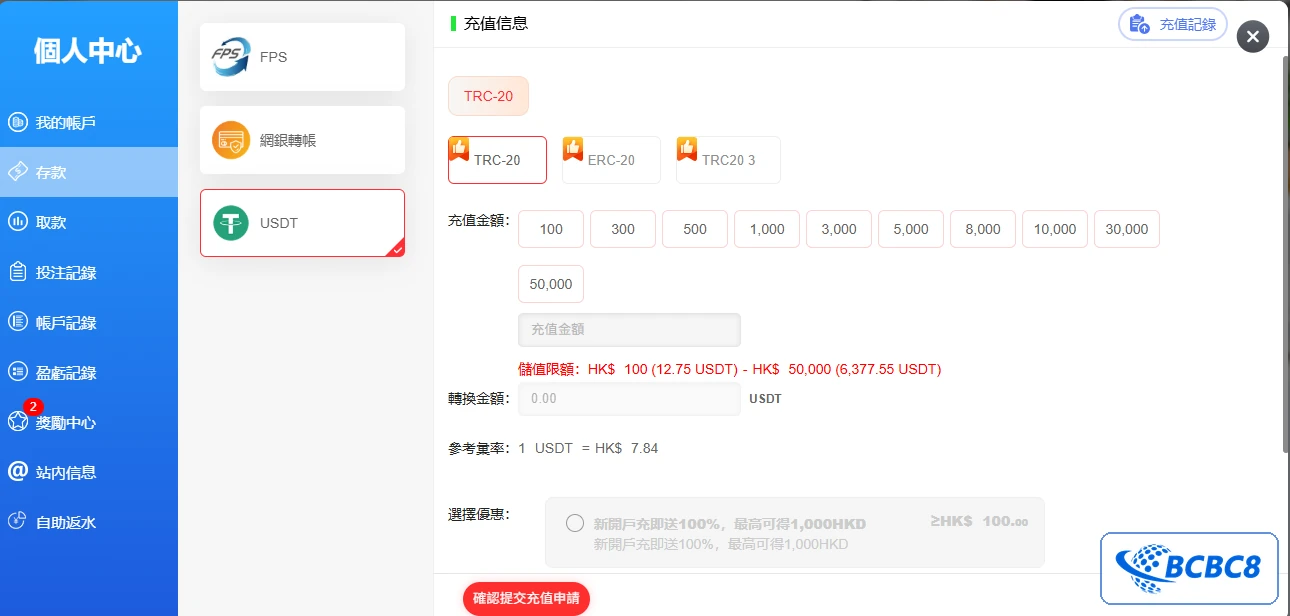Select the new-user 100% bonus radio button

(575, 523)
